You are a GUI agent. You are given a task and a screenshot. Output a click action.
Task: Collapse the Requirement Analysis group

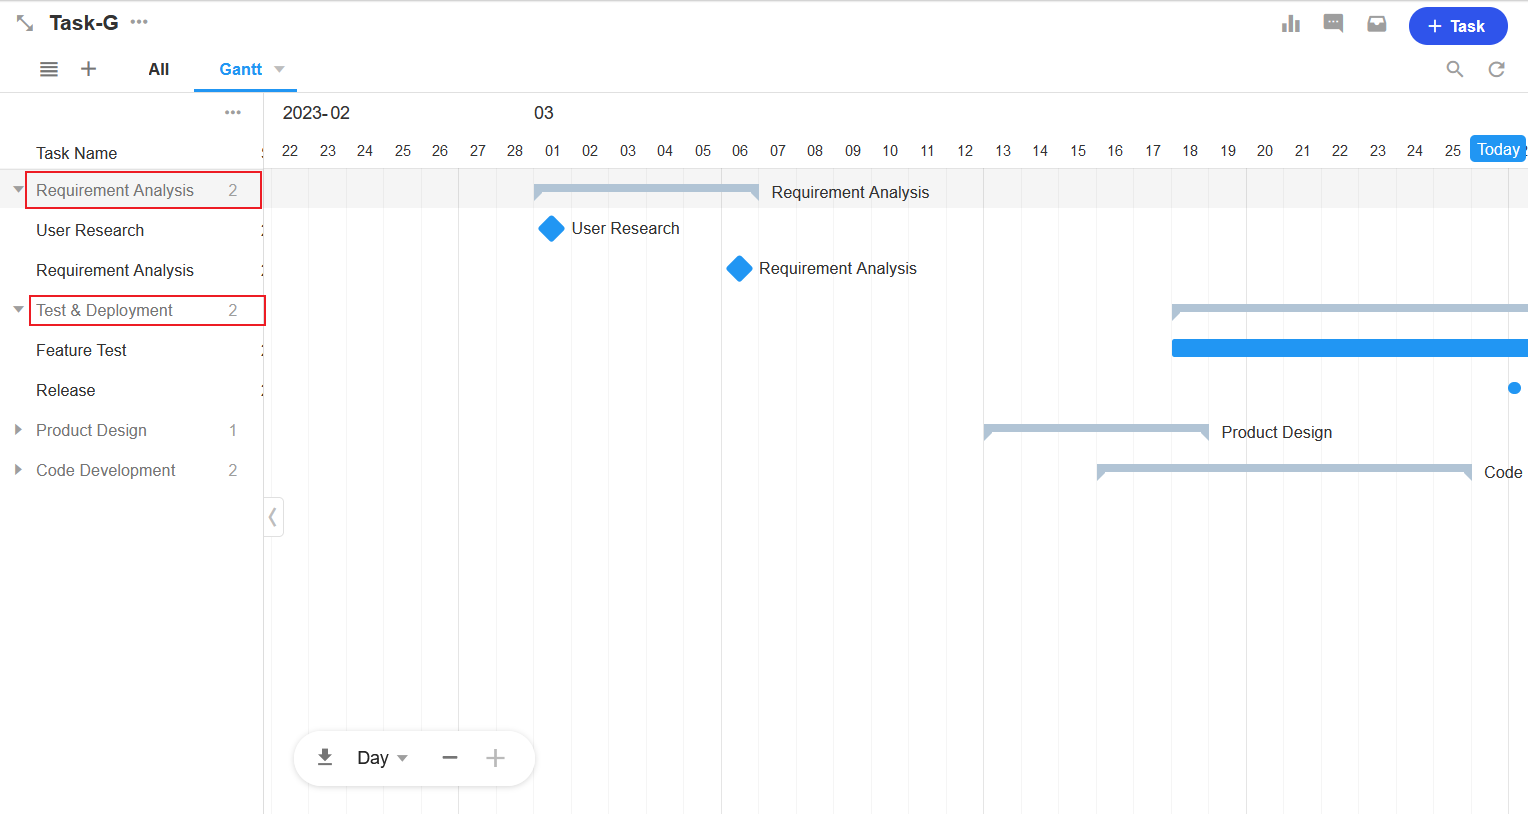point(18,190)
